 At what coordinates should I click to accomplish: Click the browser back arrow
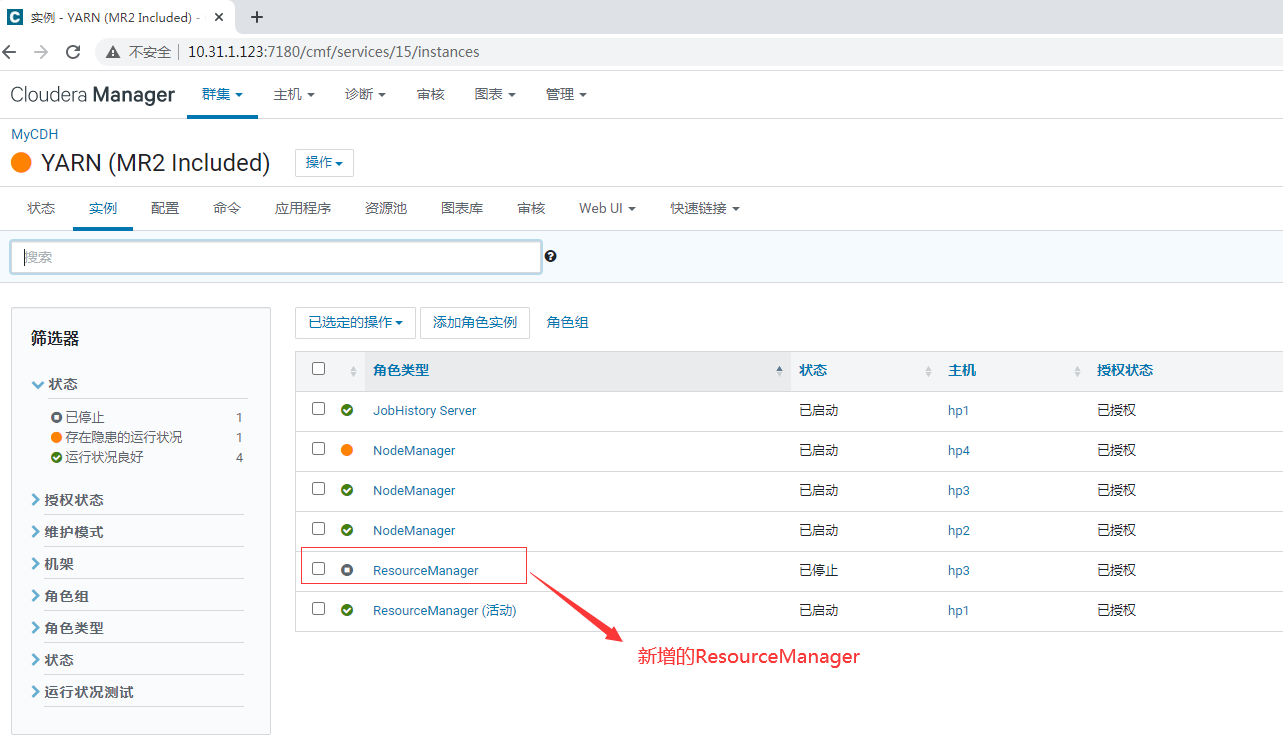(x=10, y=51)
